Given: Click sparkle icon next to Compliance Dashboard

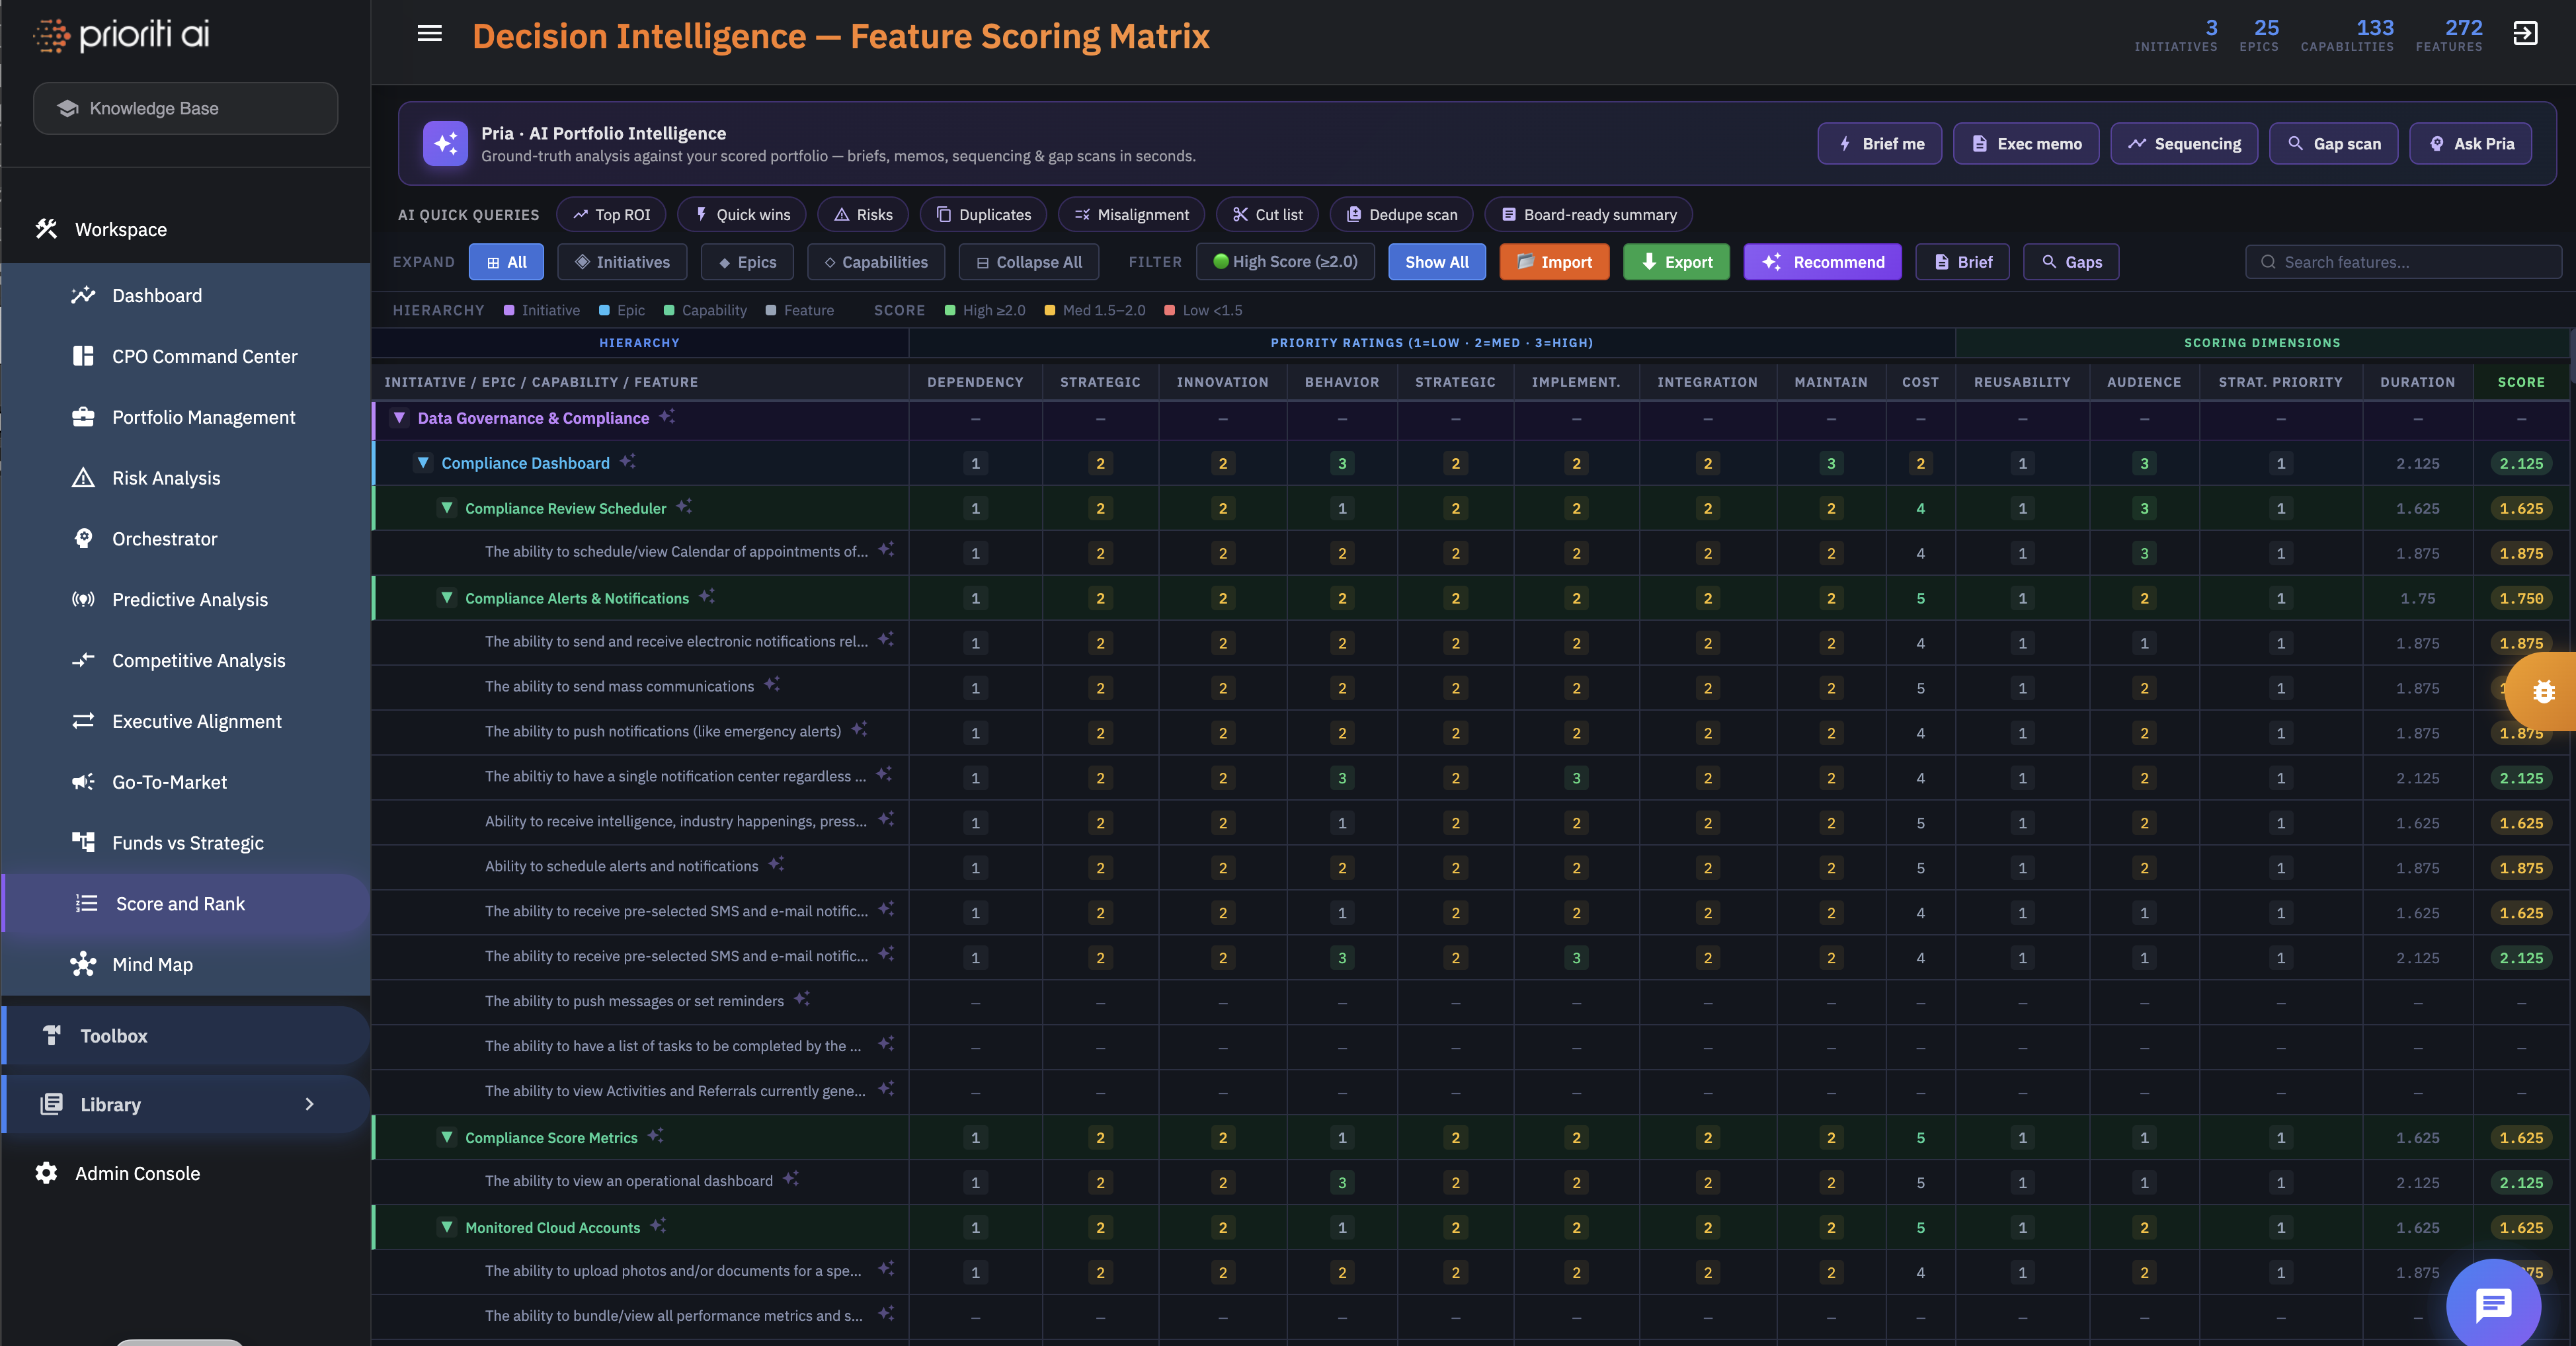Looking at the screenshot, I should coord(628,461).
